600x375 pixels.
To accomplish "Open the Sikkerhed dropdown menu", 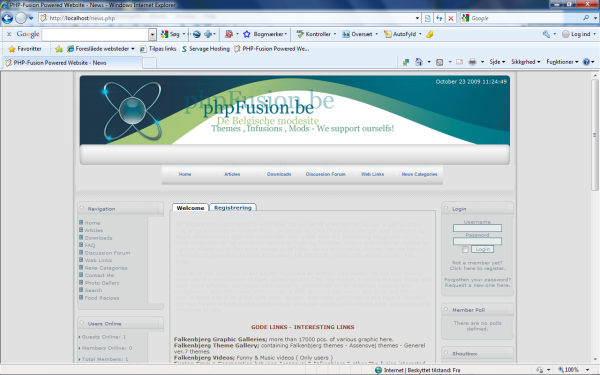I will (x=525, y=62).
